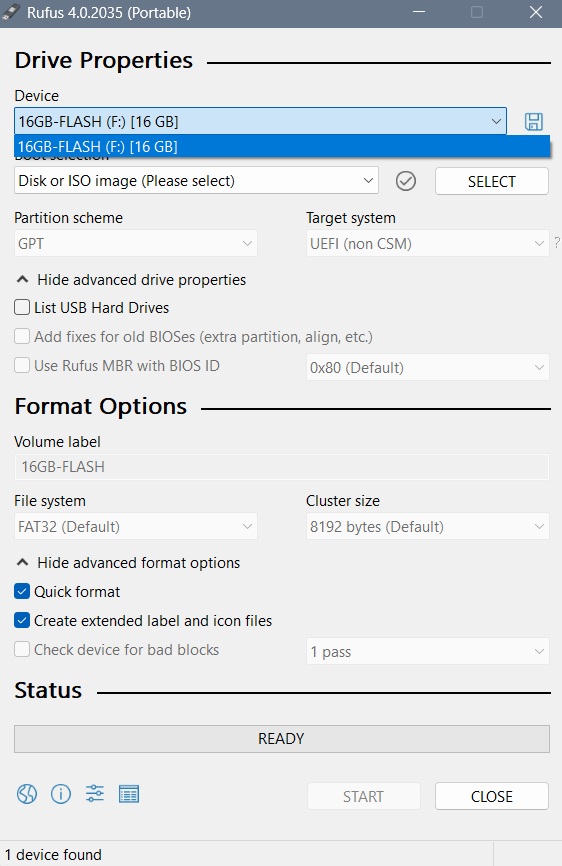Image resolution: width=562 pixels, height=866 pixels.
Task: Open the Boot selection dropdown
Action: tap(197, 181)
